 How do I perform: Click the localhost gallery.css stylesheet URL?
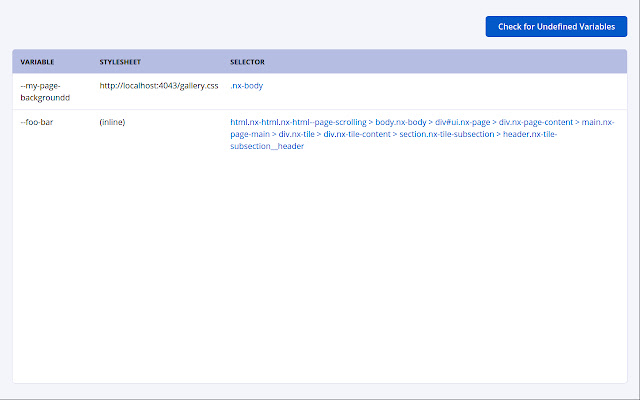(x=159, y=86)
